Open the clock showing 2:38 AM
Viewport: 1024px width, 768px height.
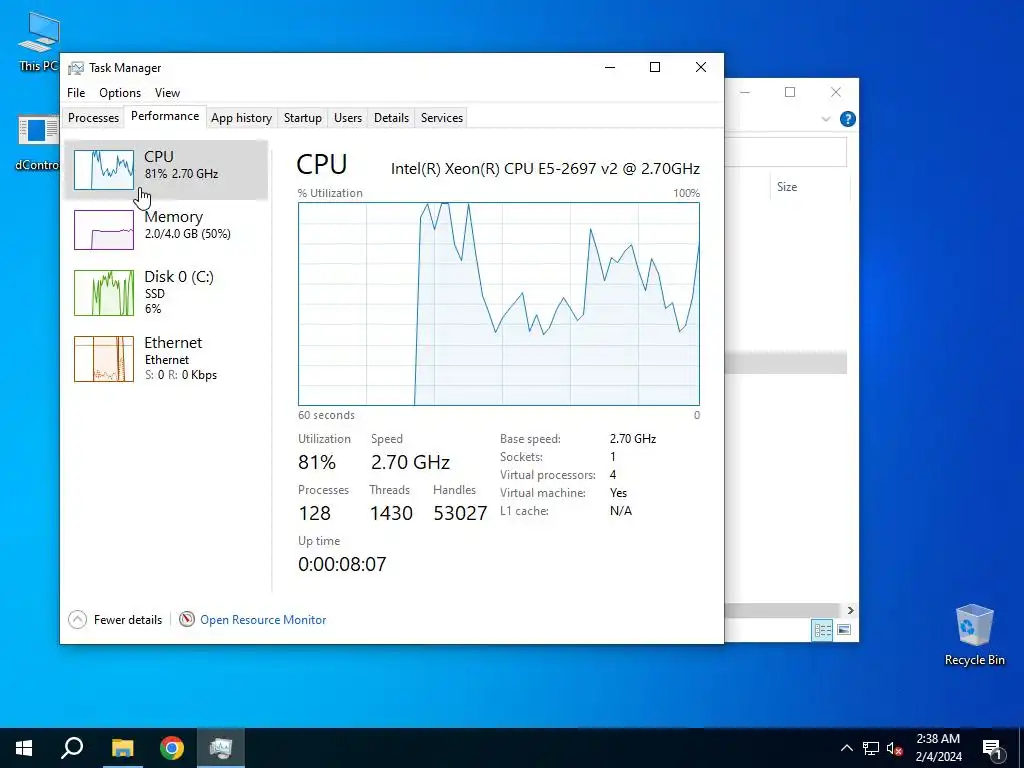pyautogui.click(x=938, y=748)
